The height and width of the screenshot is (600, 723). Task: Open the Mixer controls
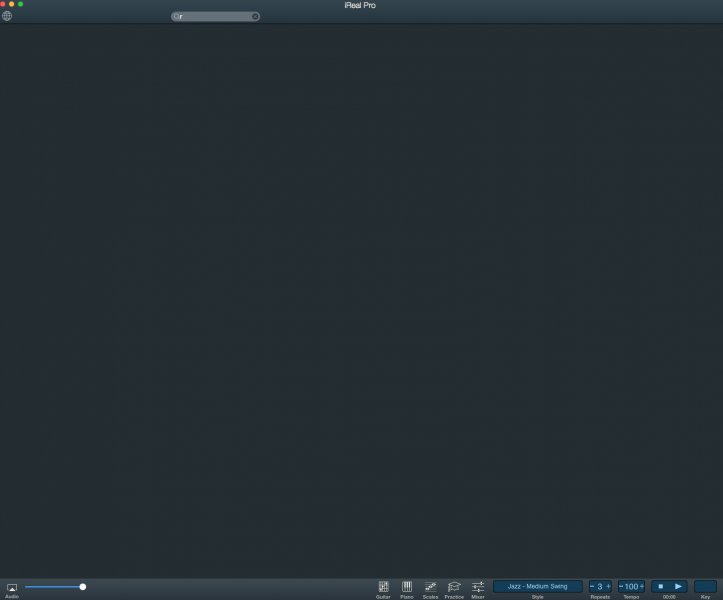pos(478,587)
